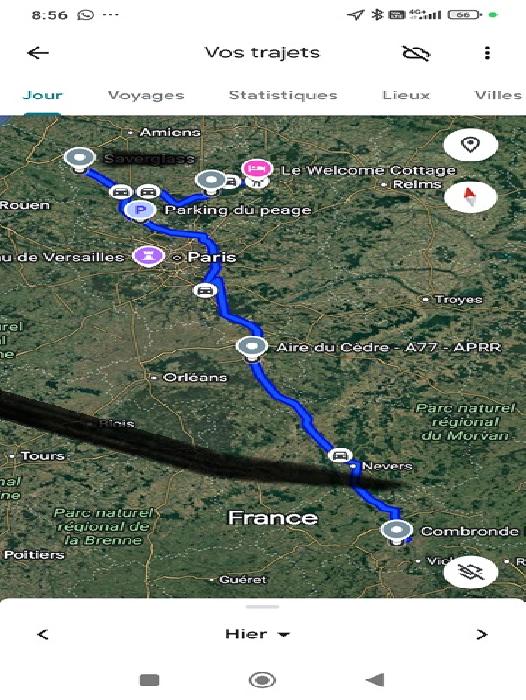
Task: Toggle the crossed-out layers button
Action: 470,572
